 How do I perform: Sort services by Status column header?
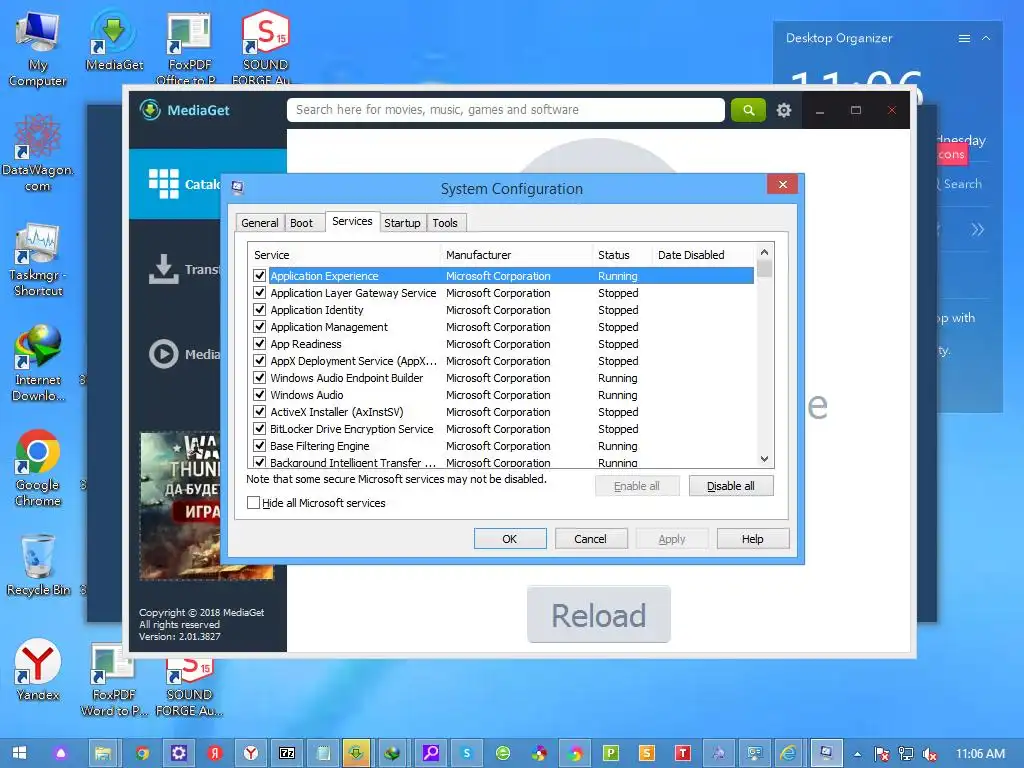(621, 255)
